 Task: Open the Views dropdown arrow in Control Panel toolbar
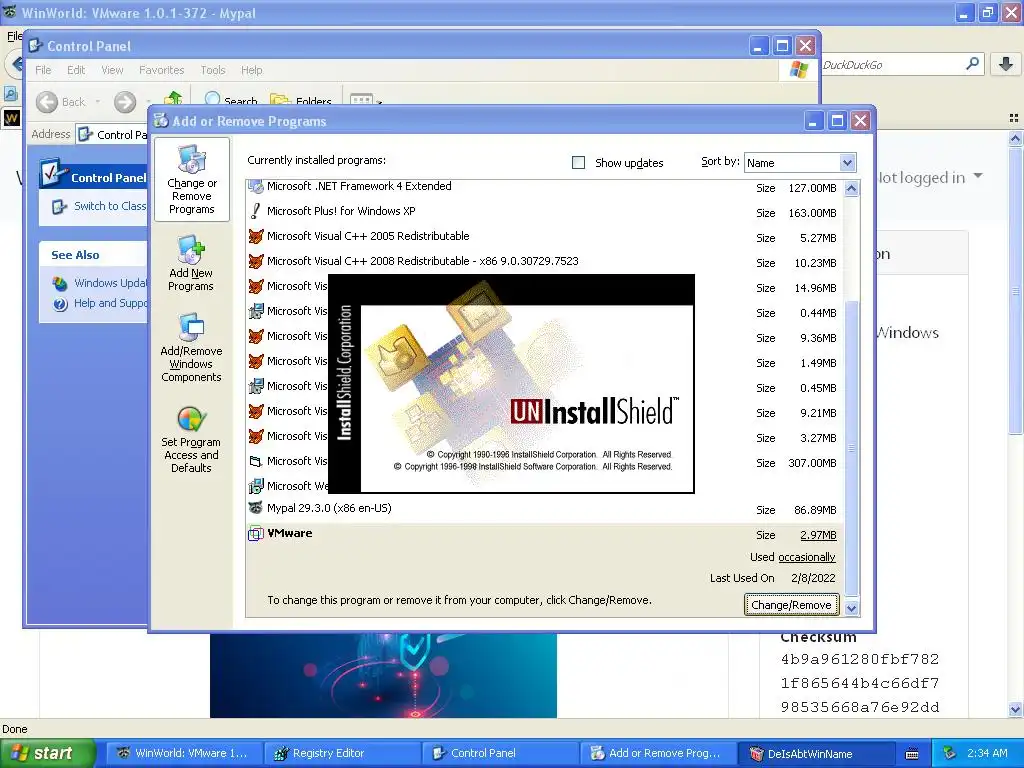[x=379, y=101]
